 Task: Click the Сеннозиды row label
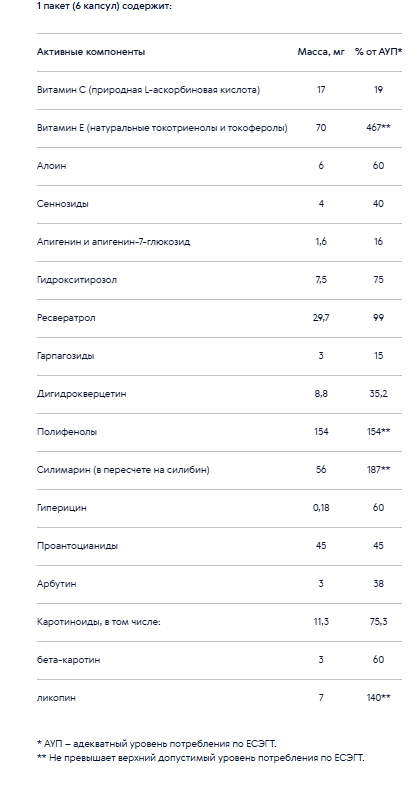[x=63, y=204]
